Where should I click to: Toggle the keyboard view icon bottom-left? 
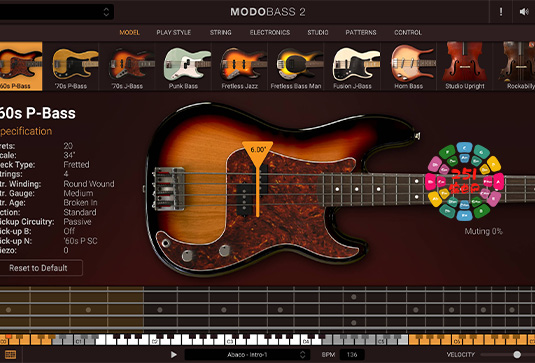click(x=11, y=355)
